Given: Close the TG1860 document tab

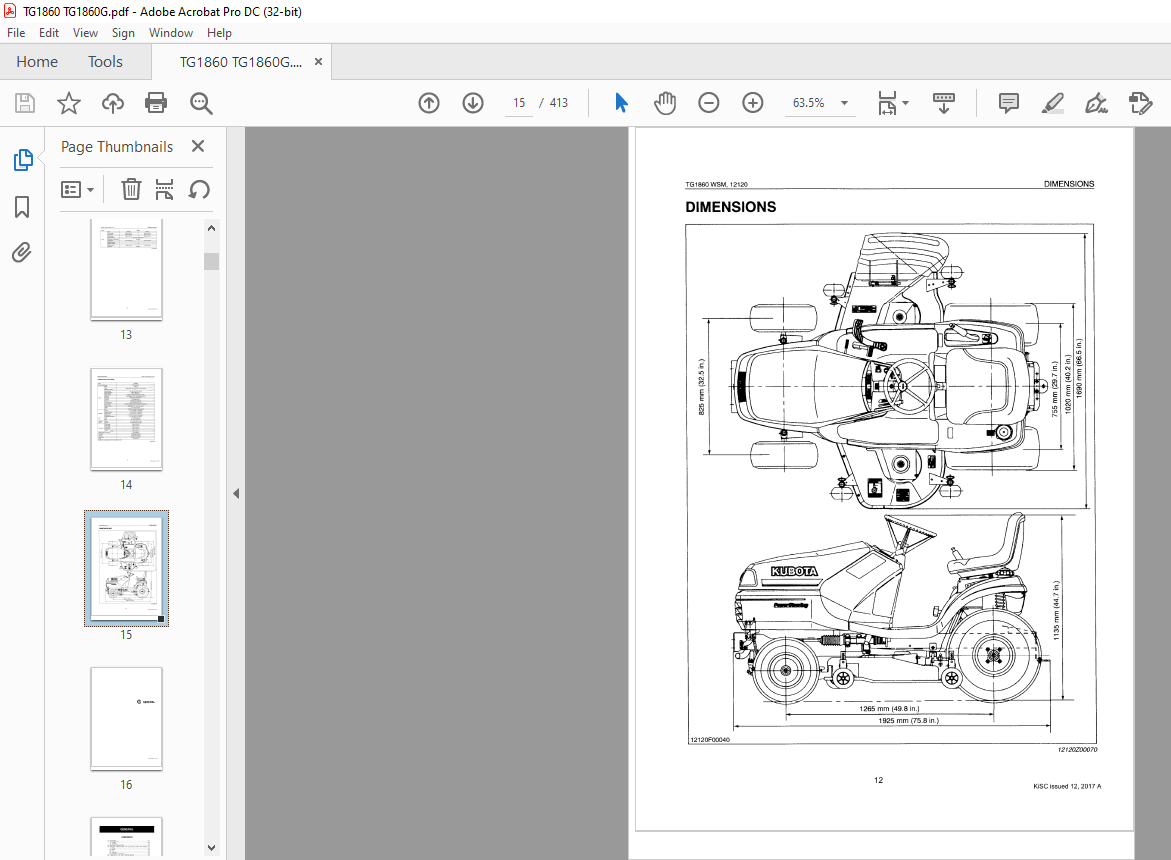Looking at the screenshot, I should [x=318, y=62].
